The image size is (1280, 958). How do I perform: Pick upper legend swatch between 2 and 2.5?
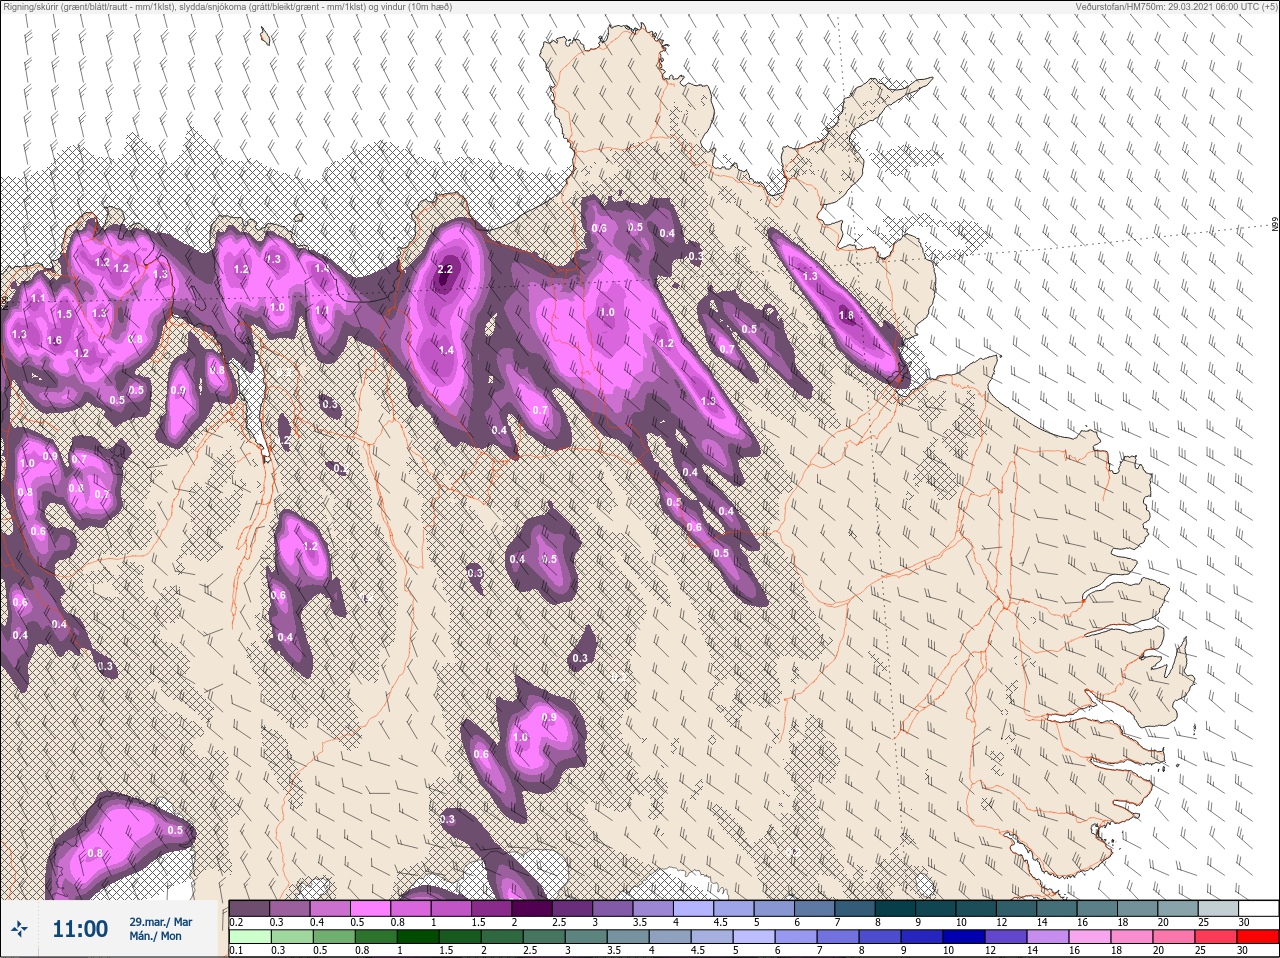pos(532,908)
